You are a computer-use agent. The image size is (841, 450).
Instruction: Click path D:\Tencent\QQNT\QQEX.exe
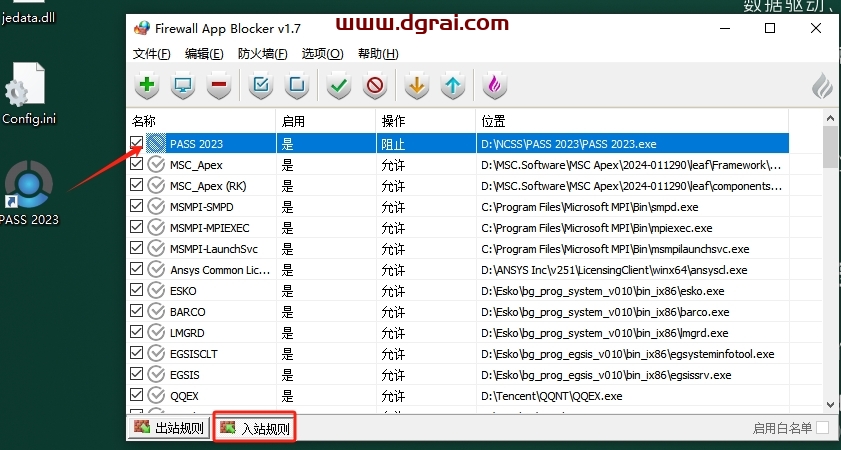552,396
